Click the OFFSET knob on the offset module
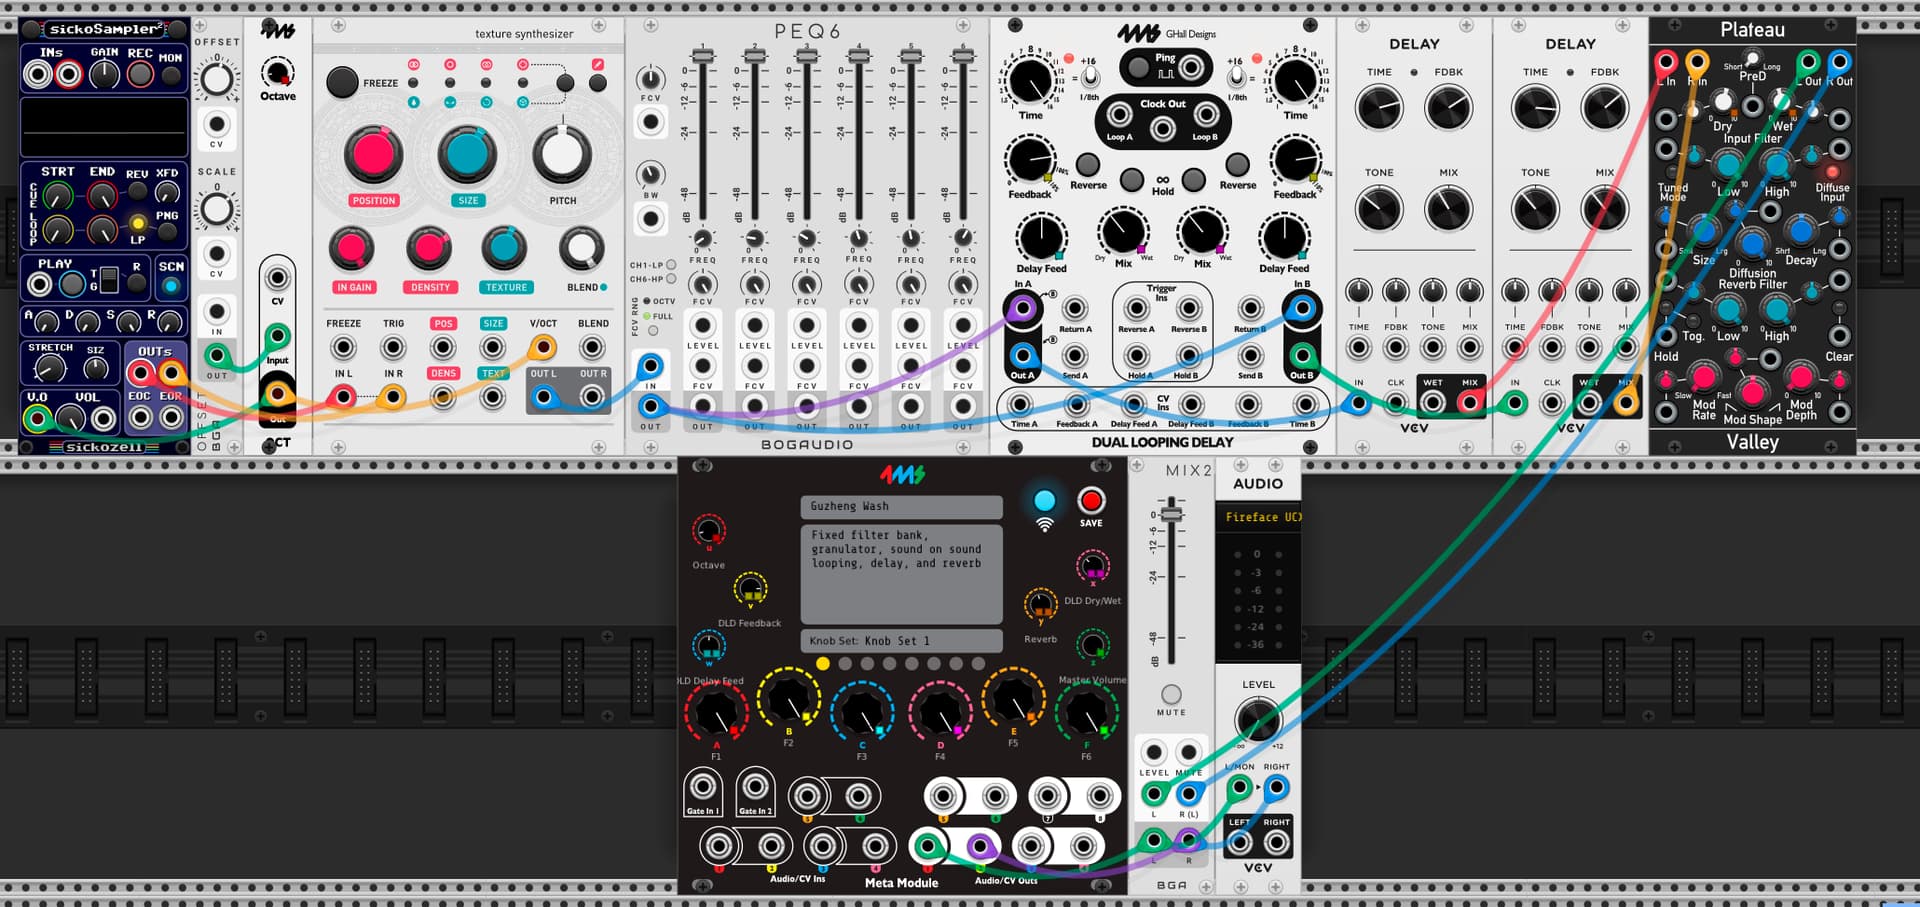Screen dimensions: 1920x907 coord(217,80)
